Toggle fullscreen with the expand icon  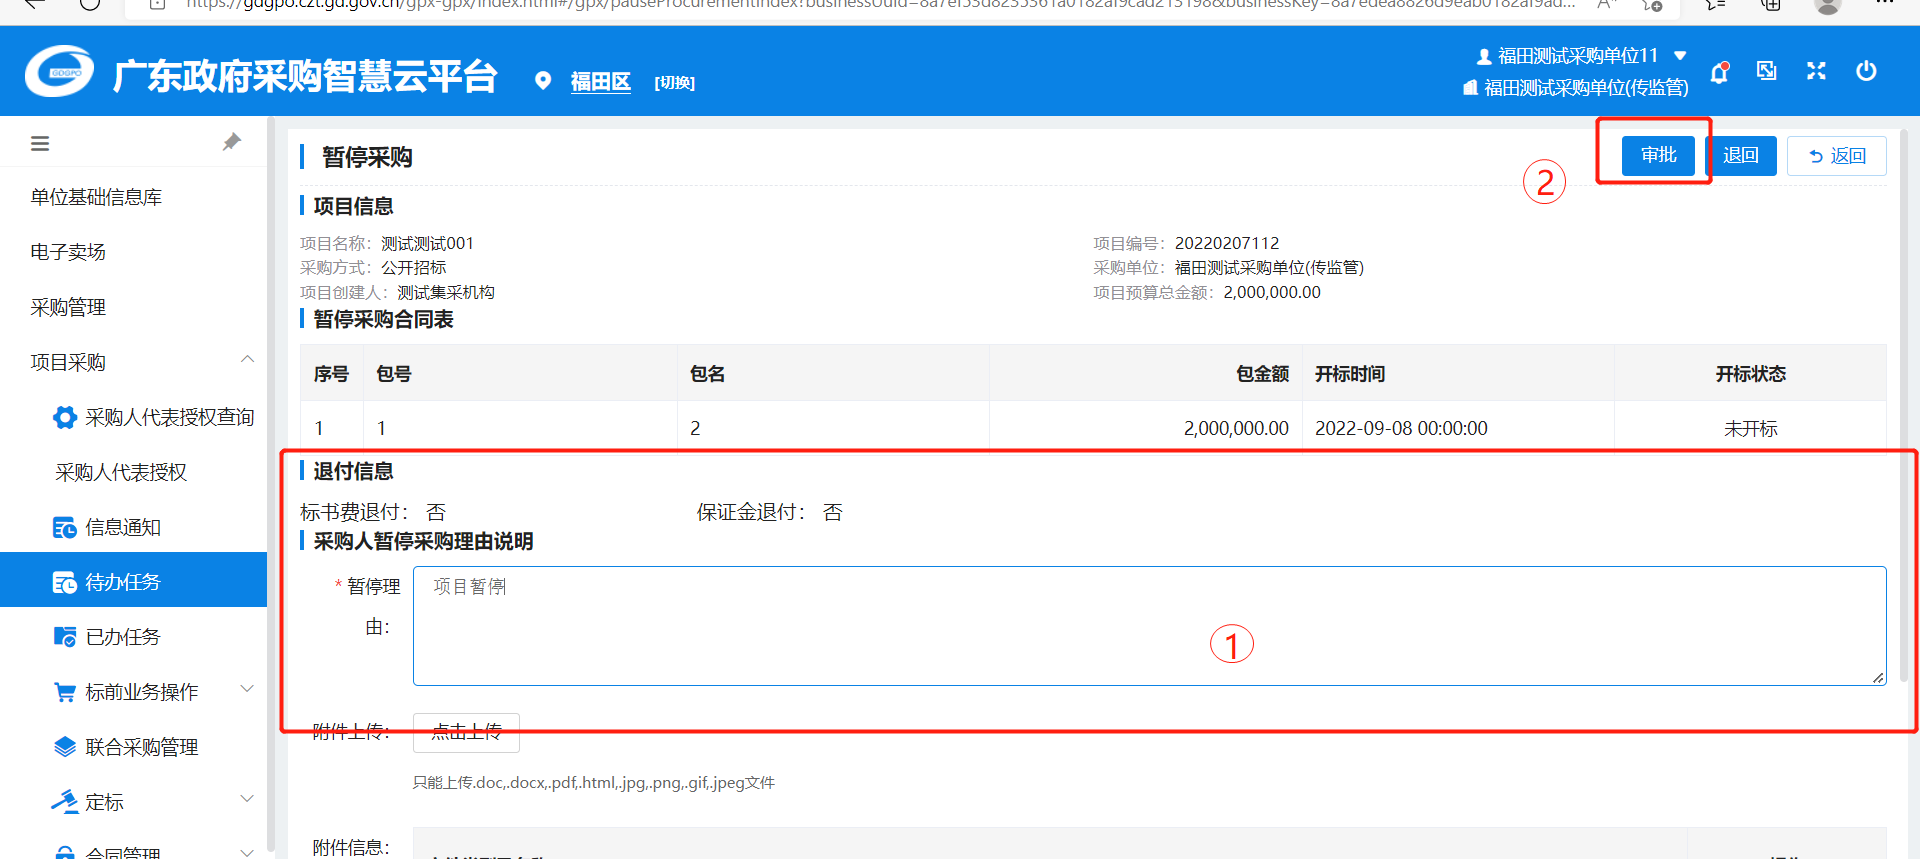1816,71
